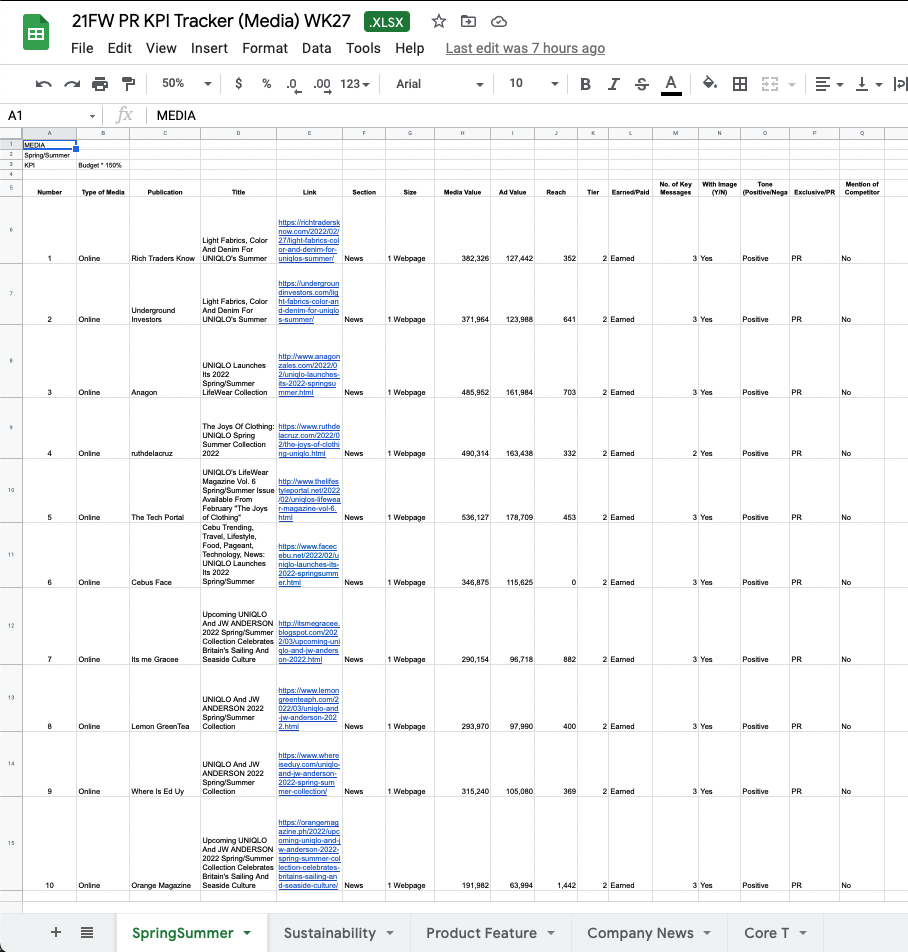Open vertical align options
This screenshot has width=908, height=952.
pyautogui.click(x=868, y=84)
